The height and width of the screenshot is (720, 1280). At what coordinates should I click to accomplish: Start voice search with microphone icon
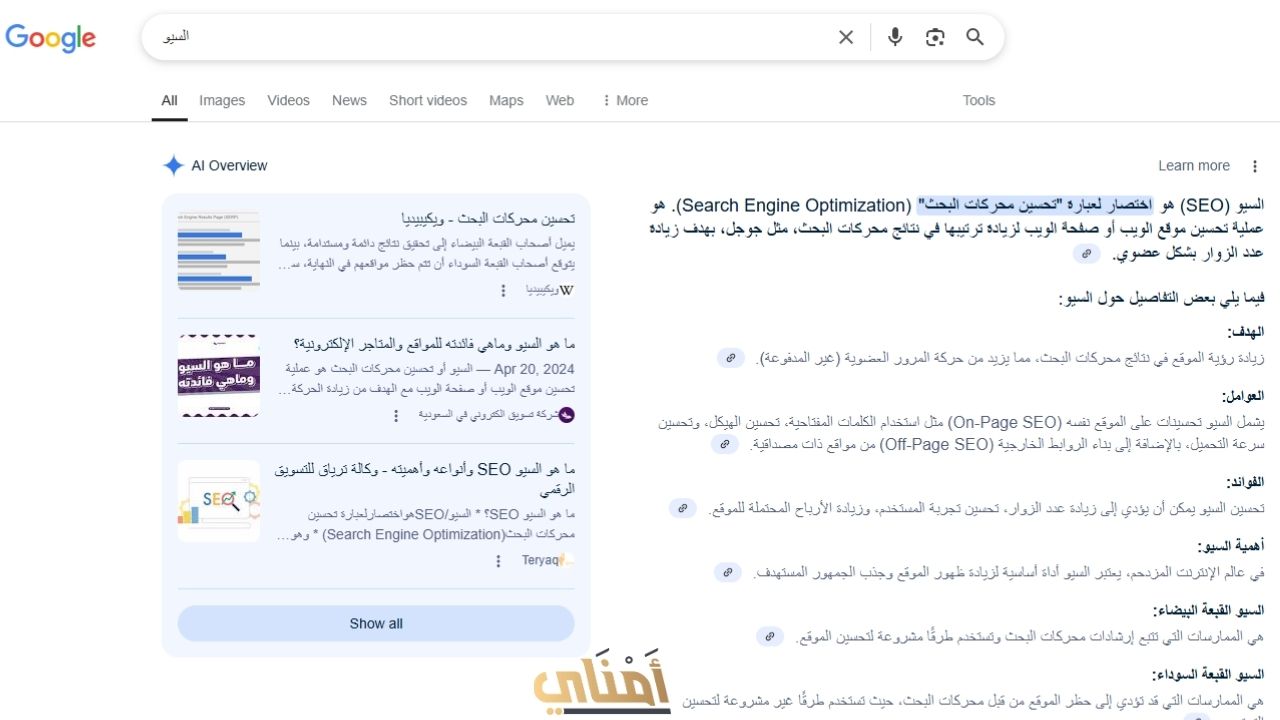coord(895,37)
